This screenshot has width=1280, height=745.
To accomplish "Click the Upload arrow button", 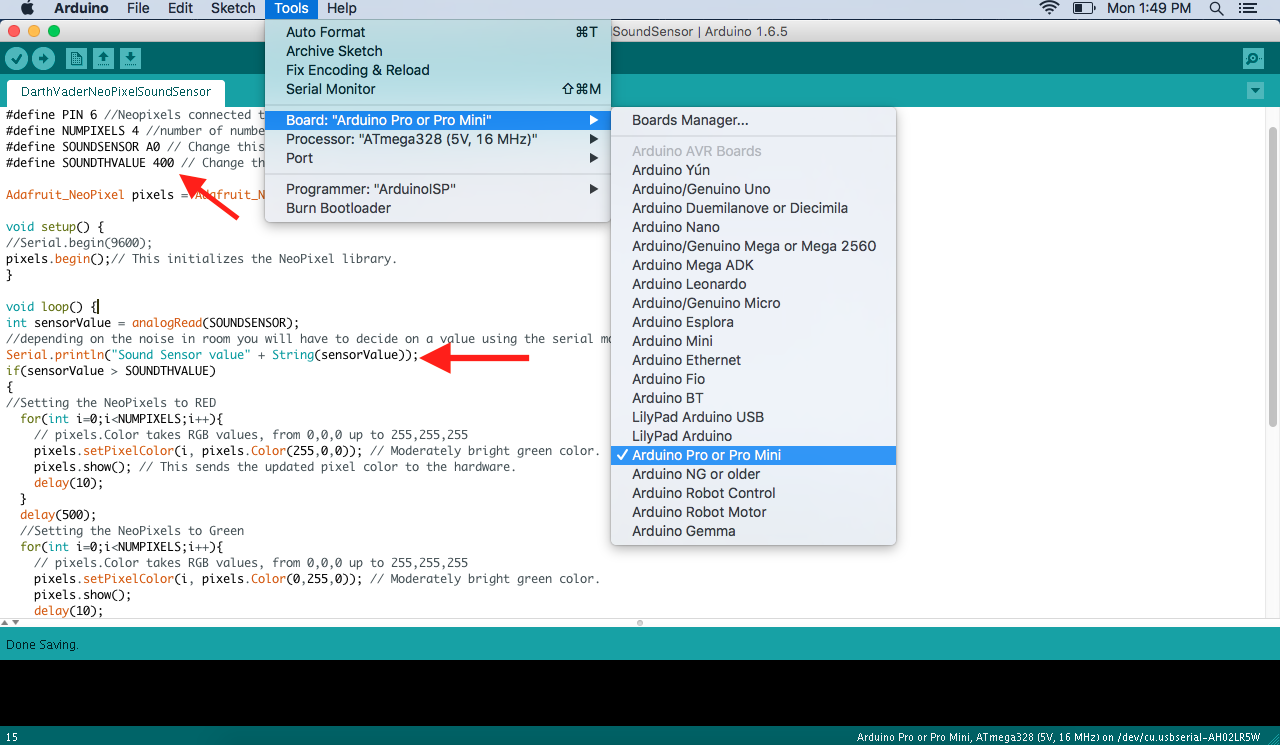I will click(43, 58).
